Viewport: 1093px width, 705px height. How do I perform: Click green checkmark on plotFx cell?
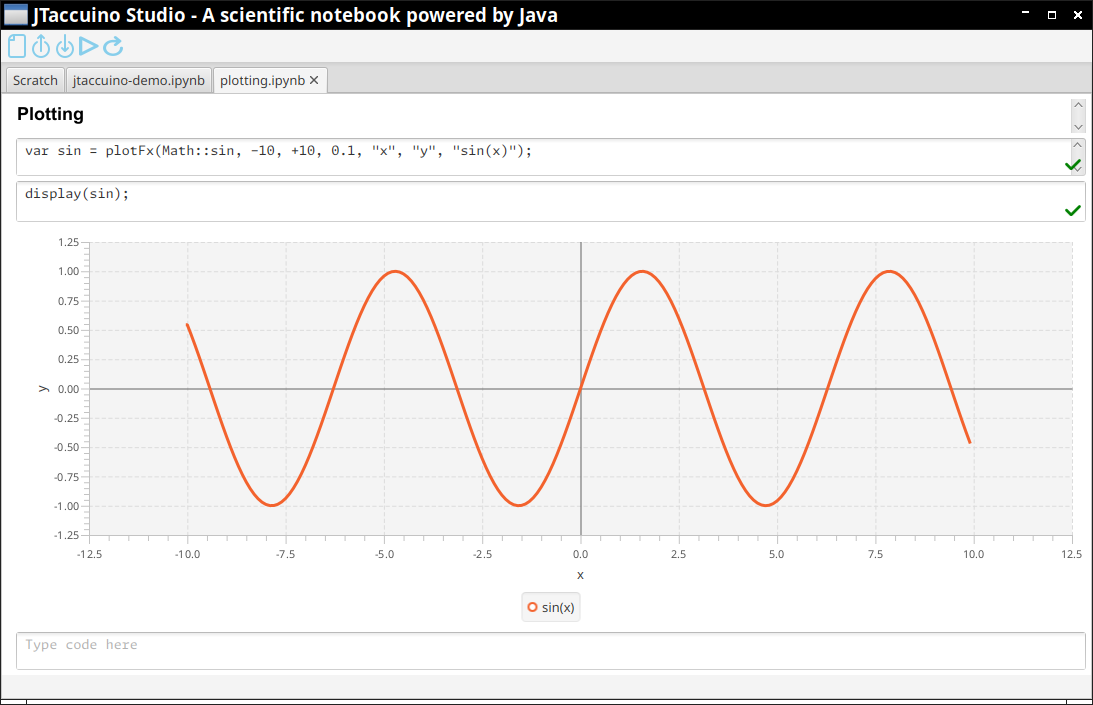[x=1073, y=165]
